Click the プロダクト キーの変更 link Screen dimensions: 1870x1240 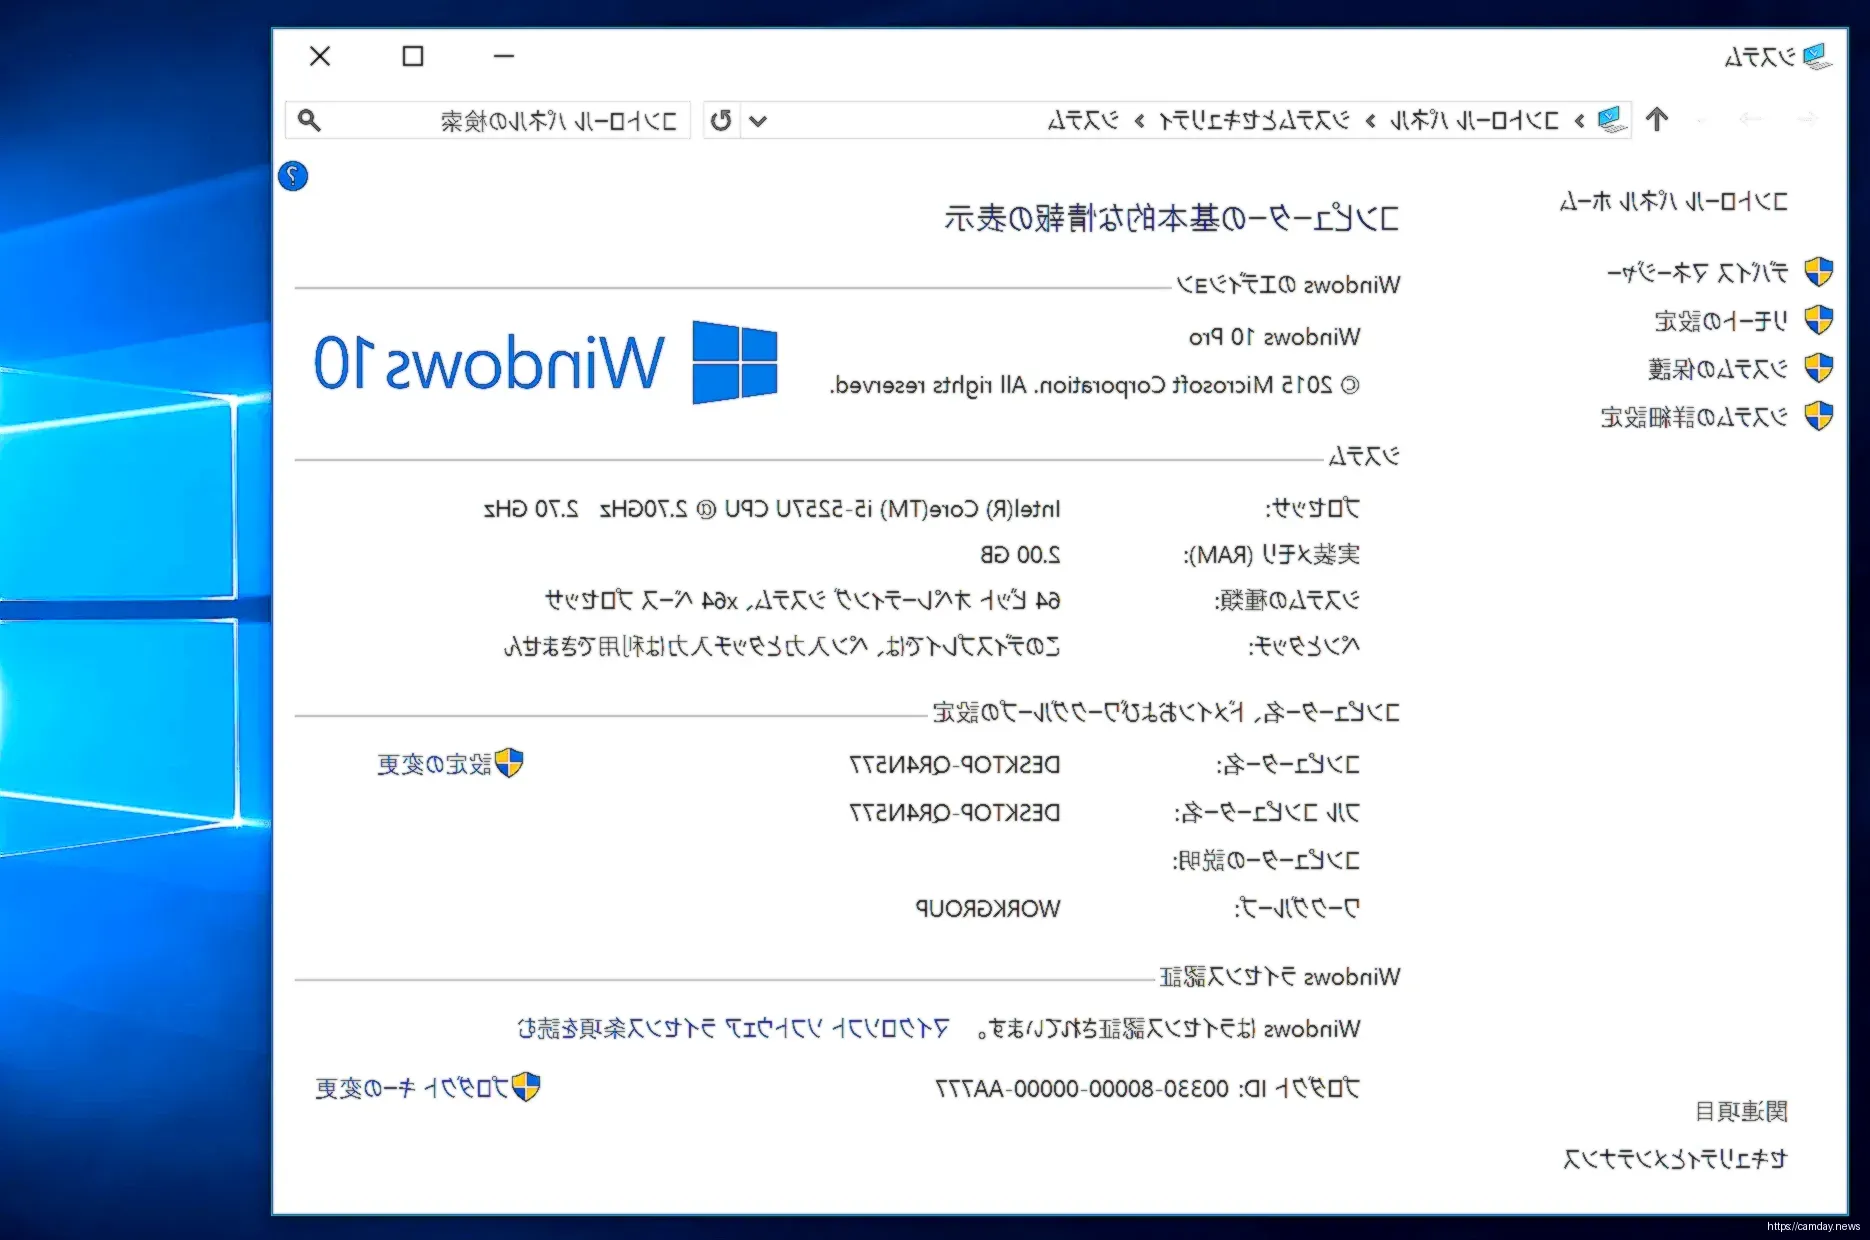tap(412, 1088)
